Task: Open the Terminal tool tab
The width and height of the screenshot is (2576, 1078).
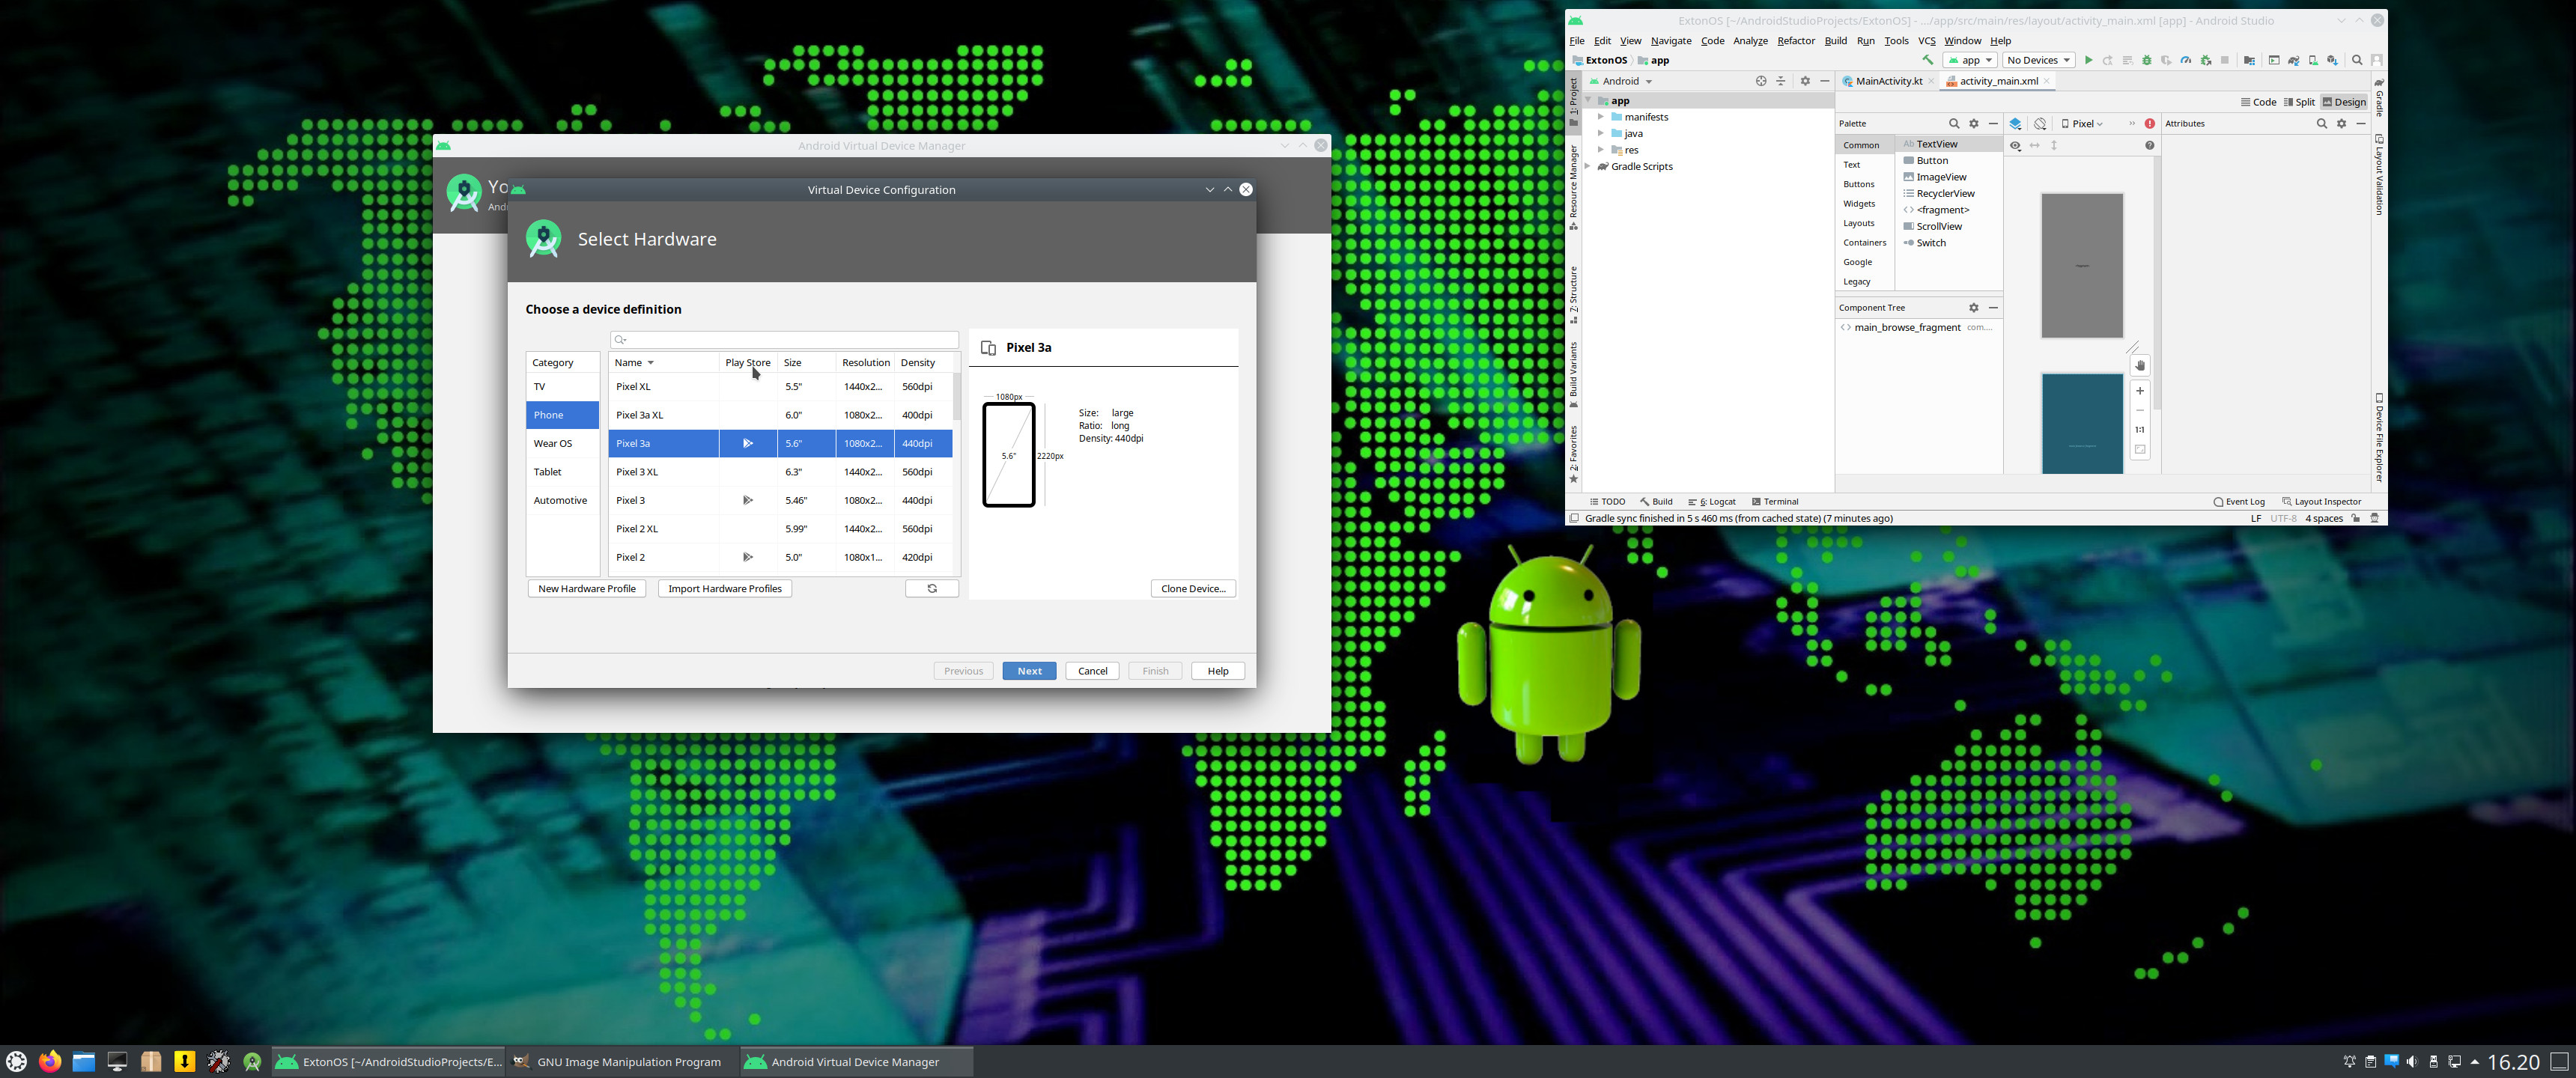Action: [1775, 501]
